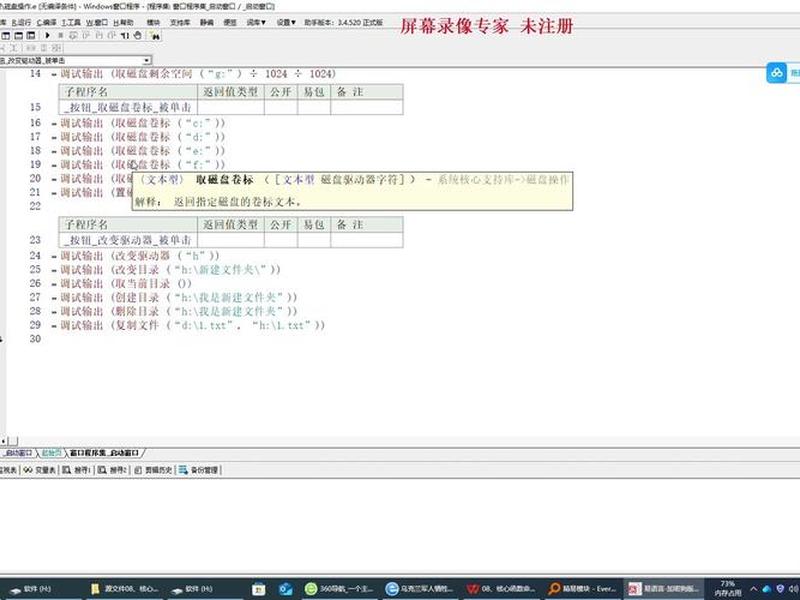Screen dimensions: 800x600
Task: Click the stop execution square icon
Action: (60, 35)
